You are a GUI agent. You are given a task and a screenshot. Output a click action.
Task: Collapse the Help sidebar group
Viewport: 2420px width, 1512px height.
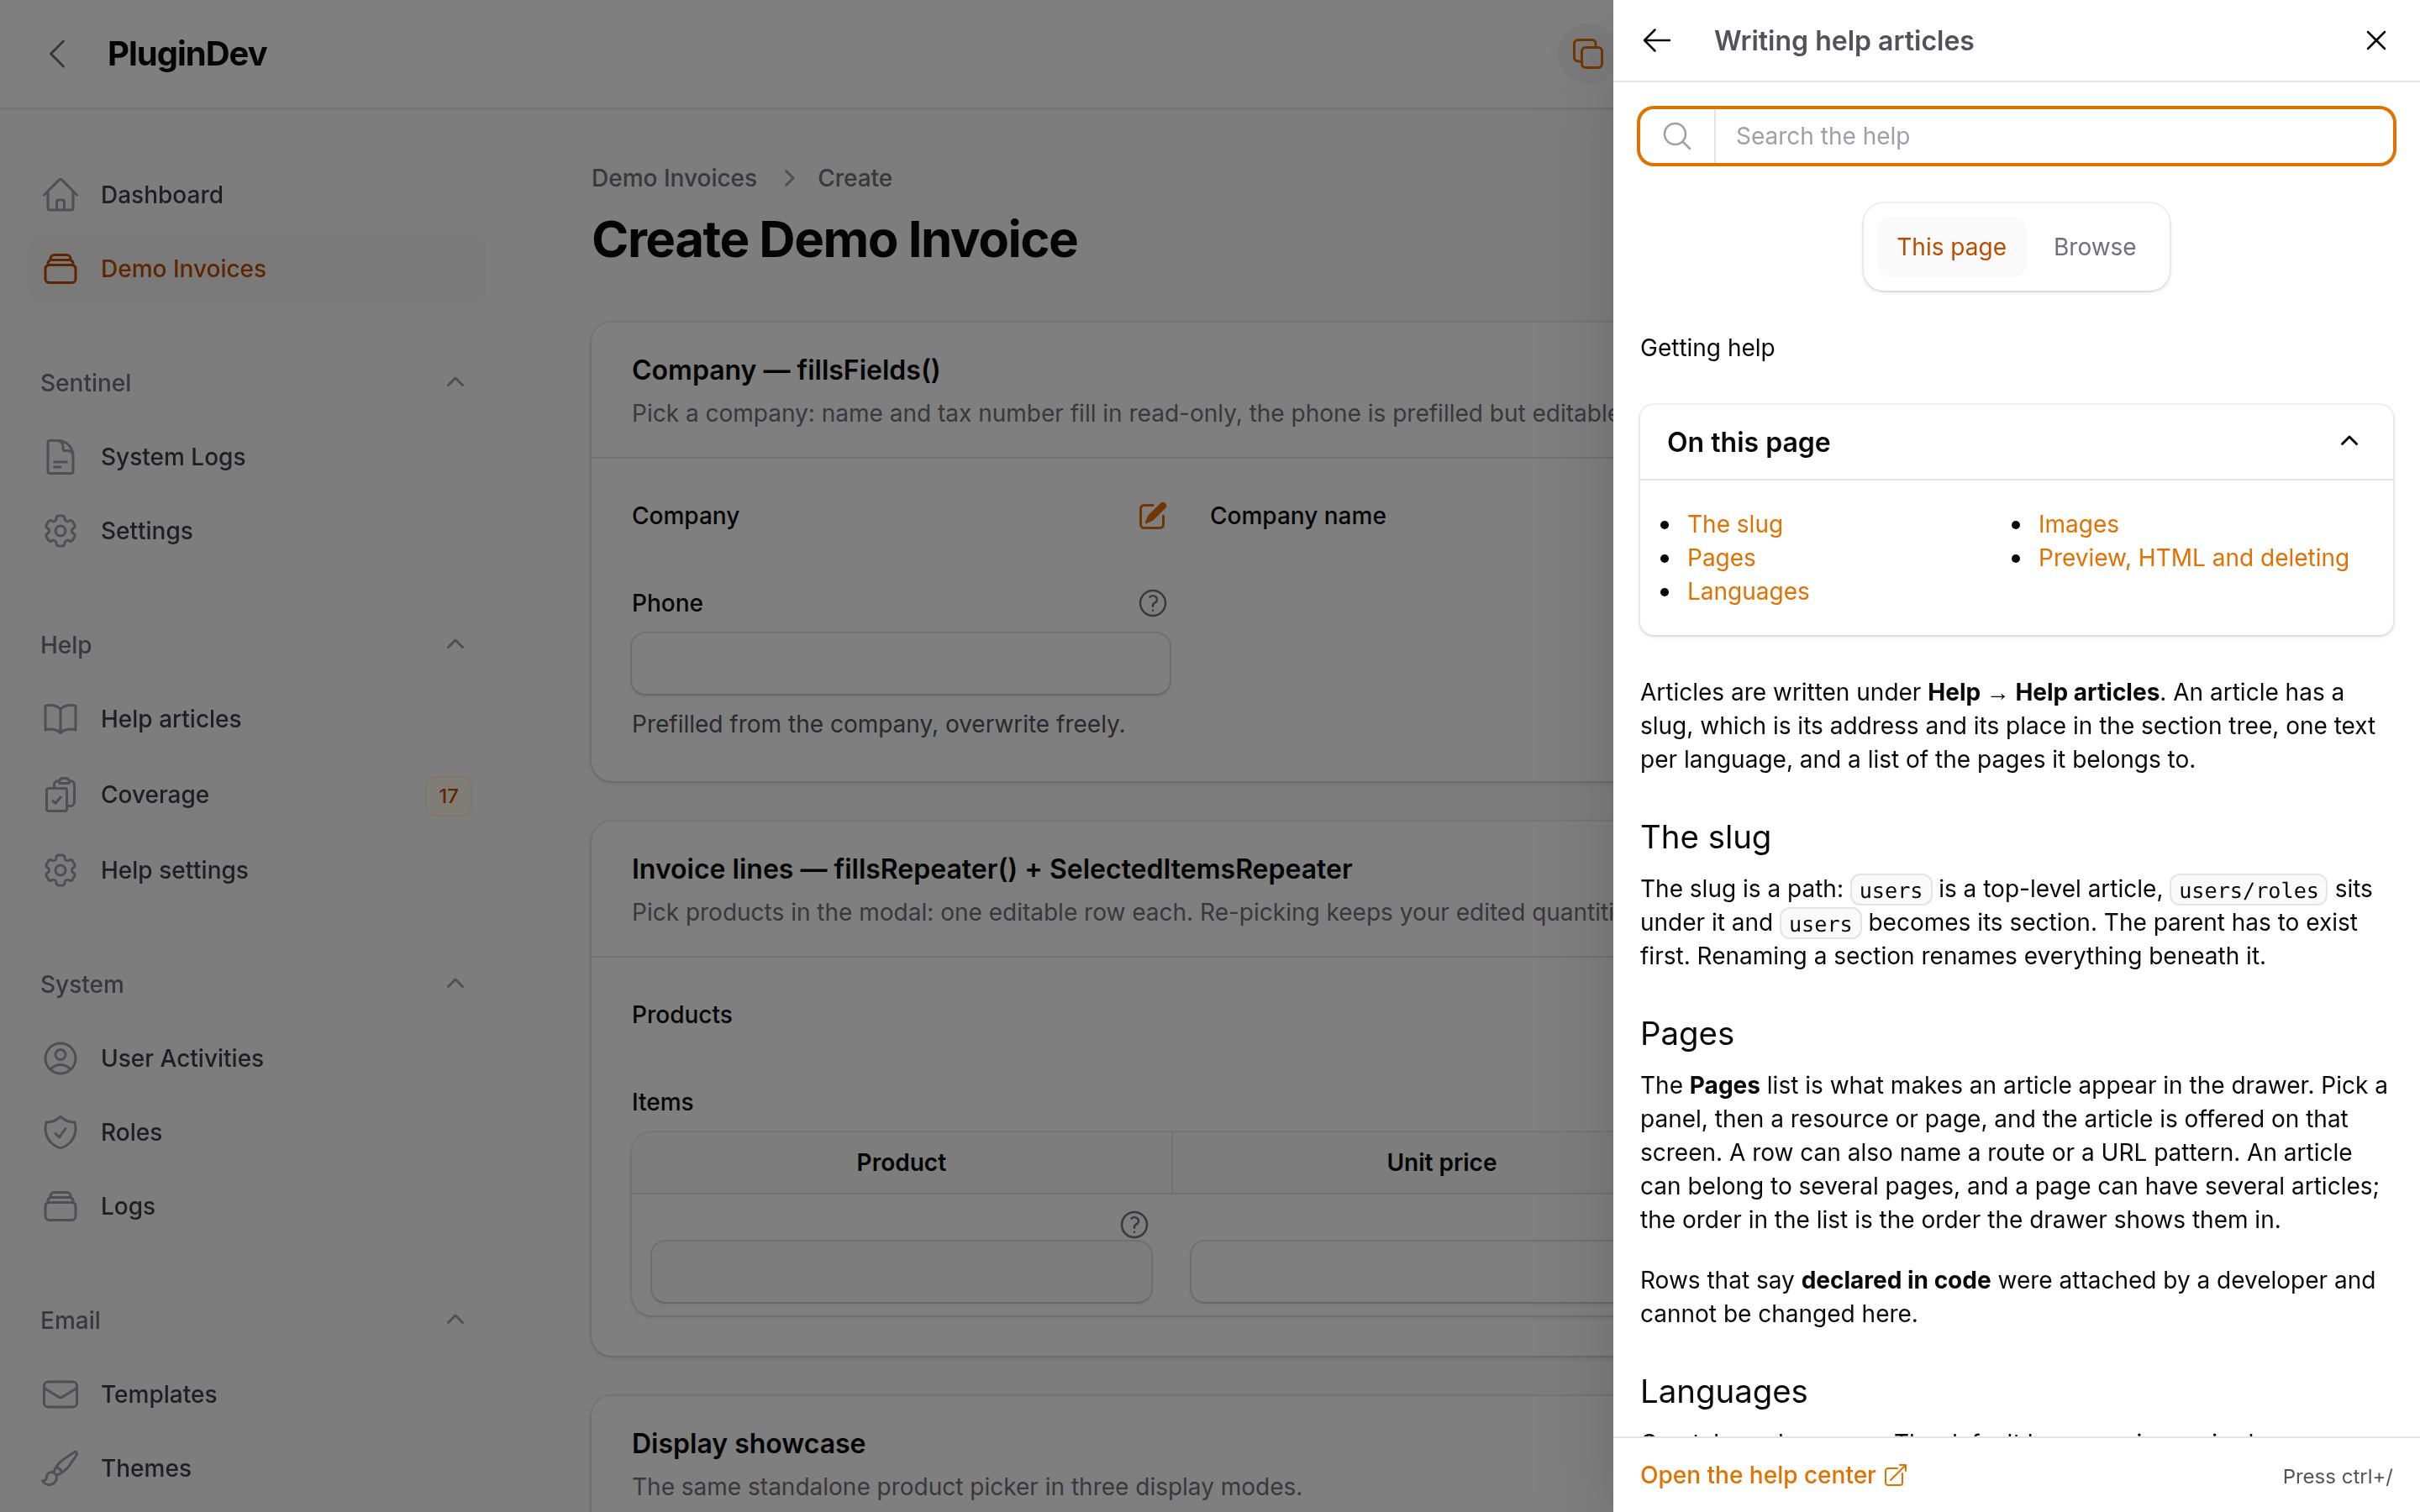tap(455, 645)
